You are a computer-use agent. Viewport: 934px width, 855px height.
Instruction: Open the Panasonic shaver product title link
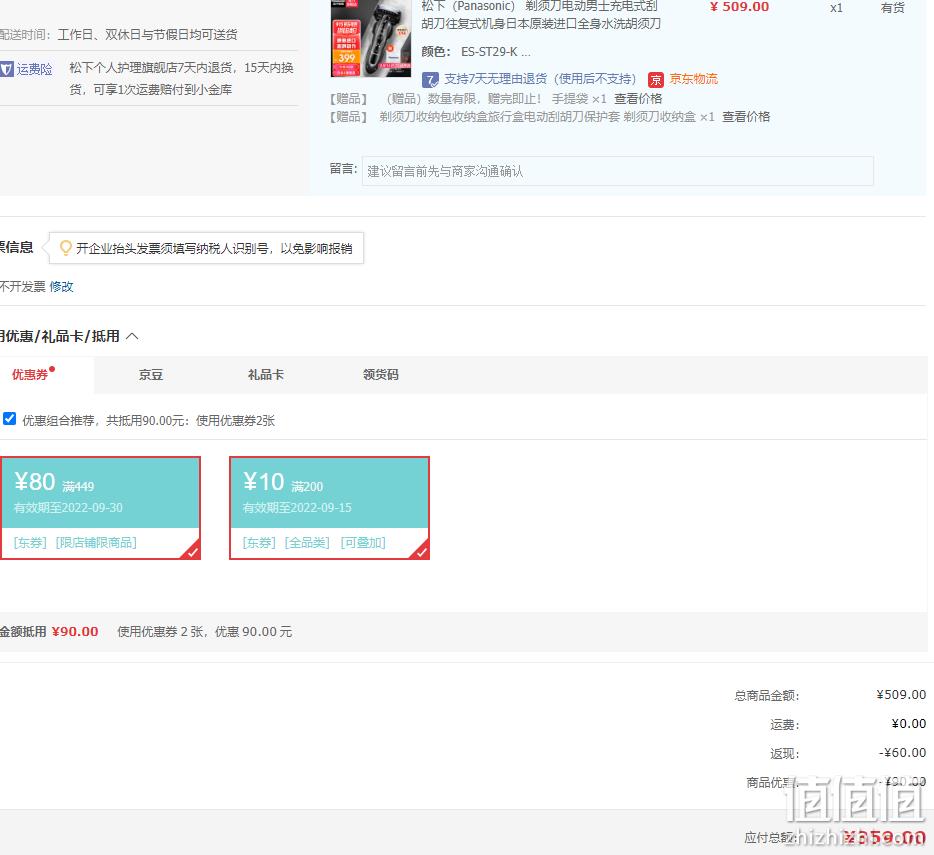pyautogui.click(x=541, y=15)
